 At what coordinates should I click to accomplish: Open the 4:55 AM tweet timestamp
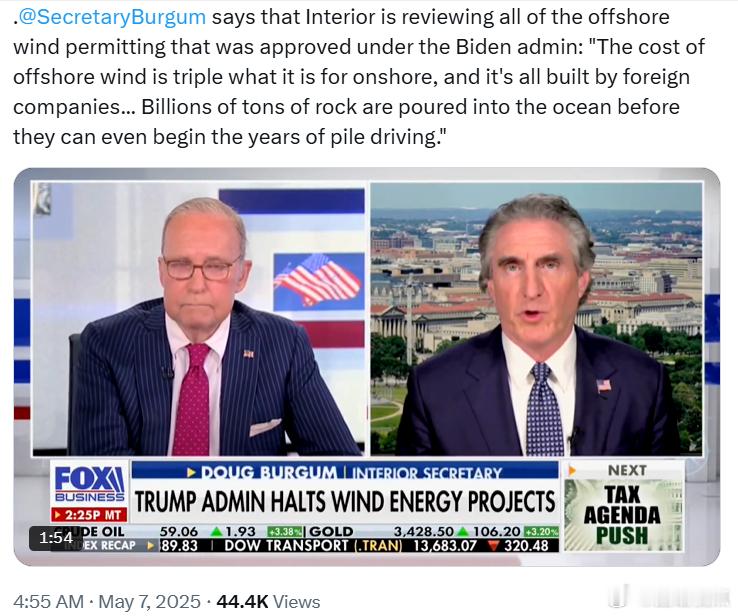48,601
